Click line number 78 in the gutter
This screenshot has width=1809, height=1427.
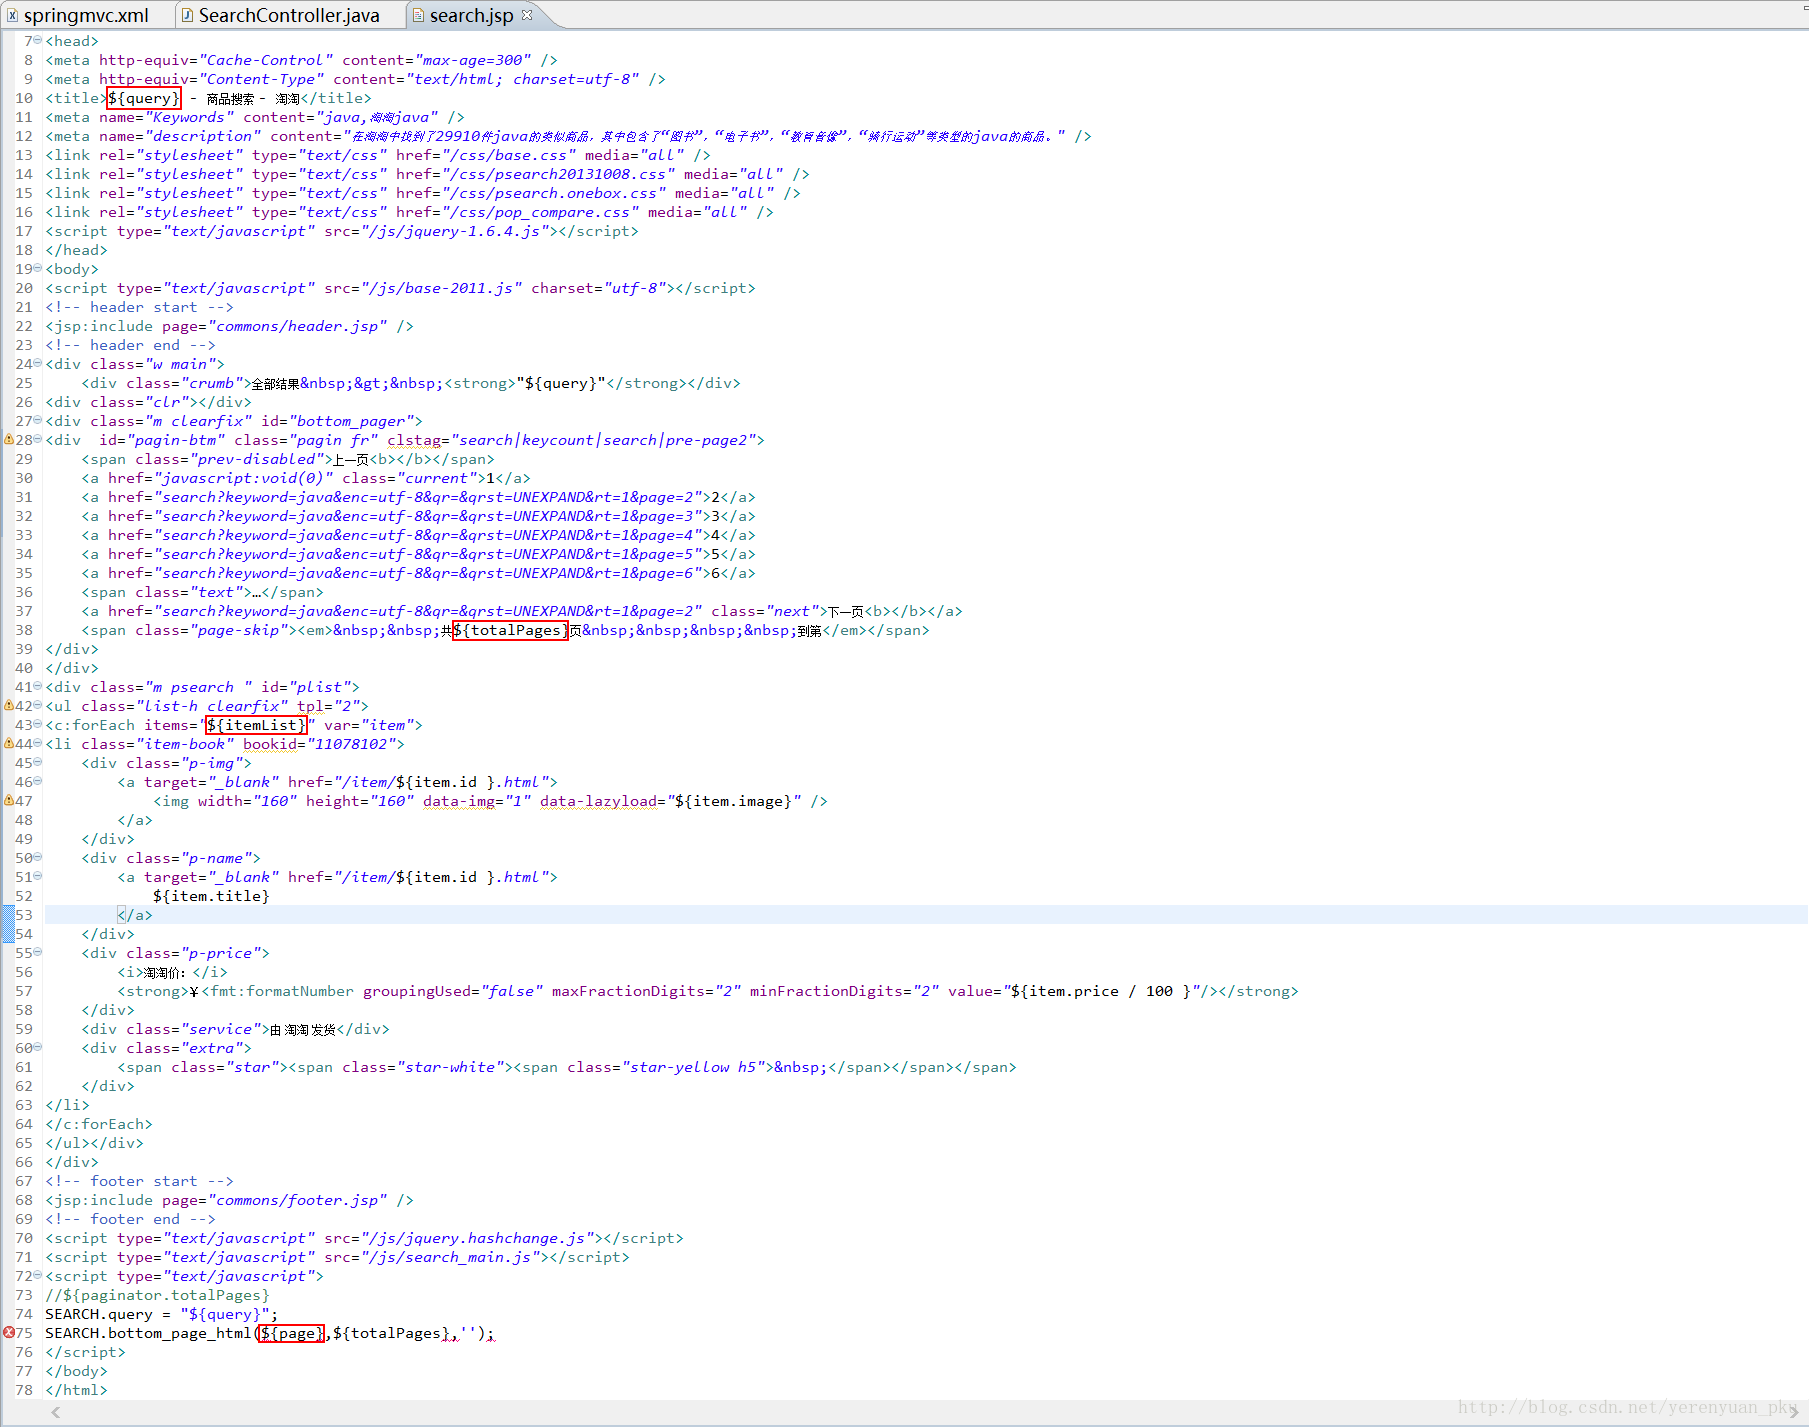[24, 1390]
